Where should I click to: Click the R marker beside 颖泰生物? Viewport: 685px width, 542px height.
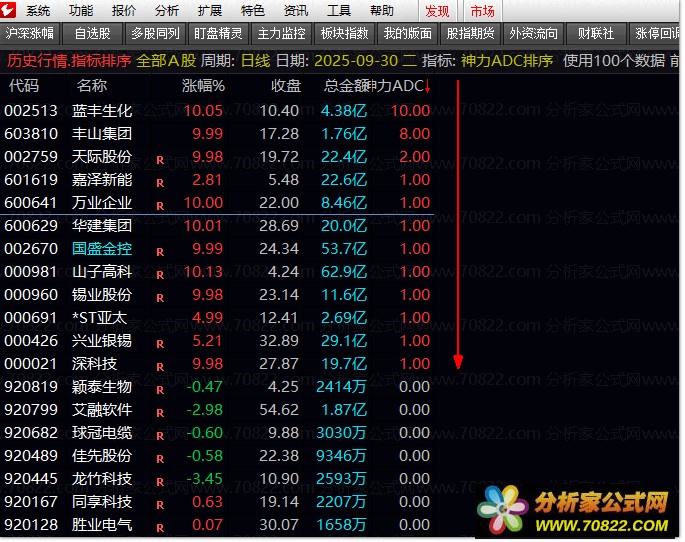[160, 390]
